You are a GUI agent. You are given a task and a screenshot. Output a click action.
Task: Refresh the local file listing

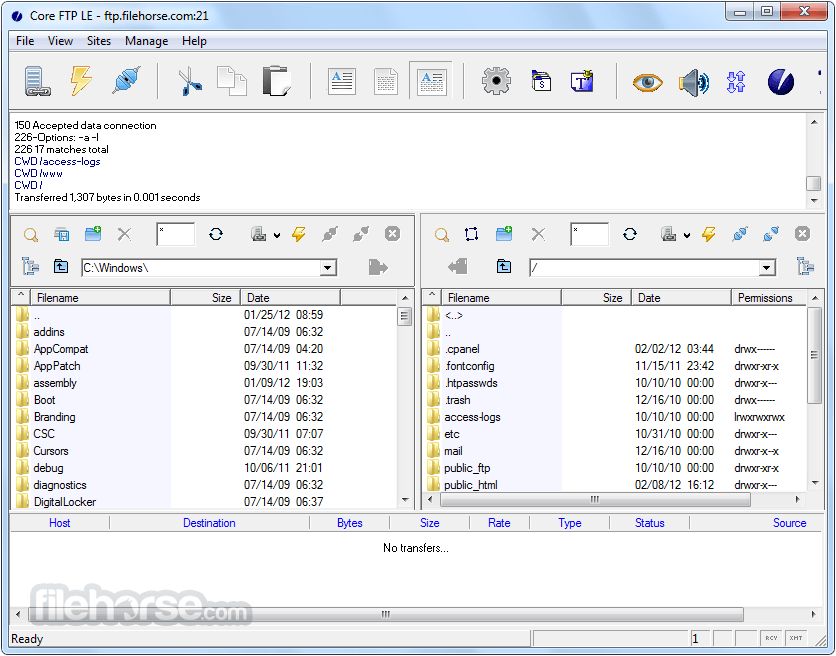point(216,234)
